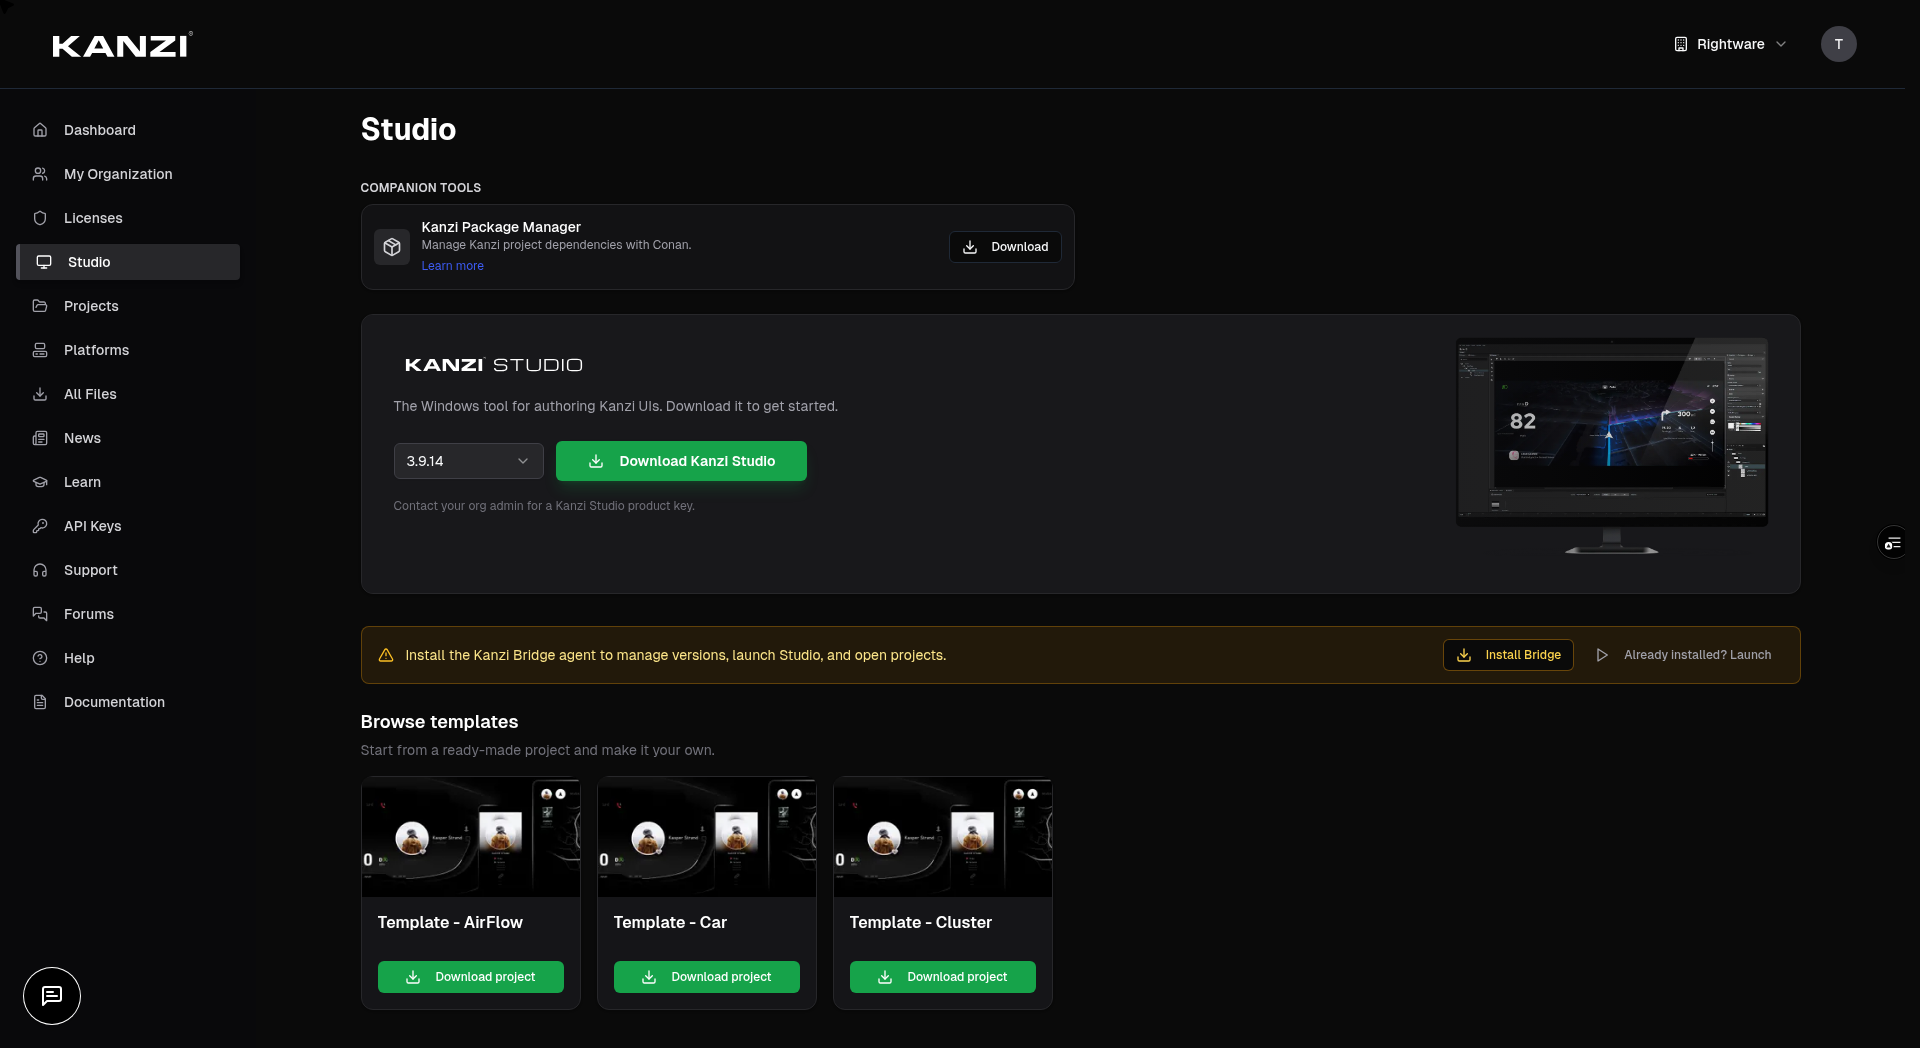Expand the Rightware organization switcher

pos(1730,44)
